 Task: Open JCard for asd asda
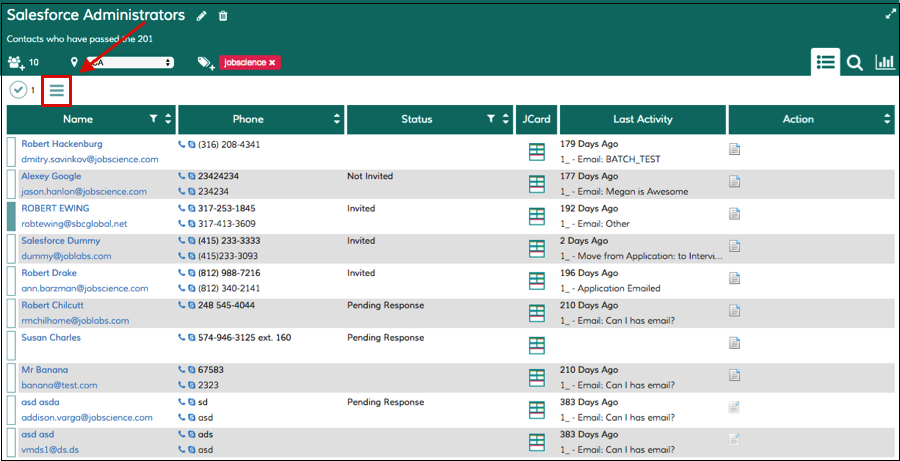pos(536,410)
